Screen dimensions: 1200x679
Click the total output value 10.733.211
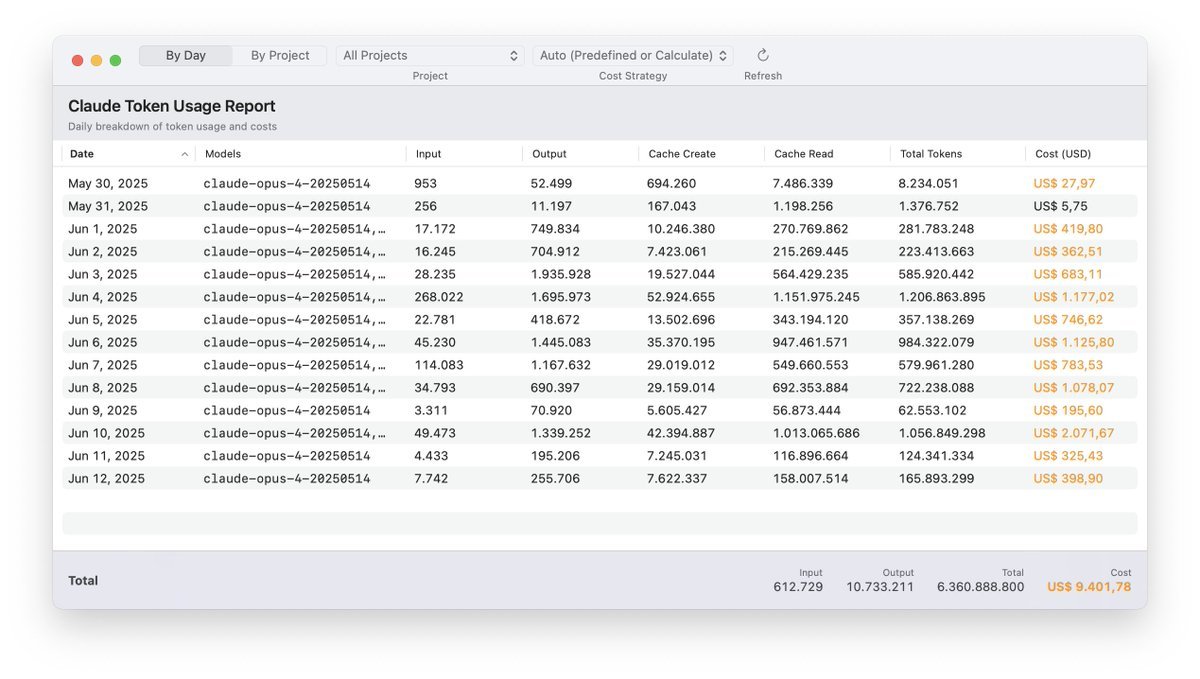pos(880,587)
